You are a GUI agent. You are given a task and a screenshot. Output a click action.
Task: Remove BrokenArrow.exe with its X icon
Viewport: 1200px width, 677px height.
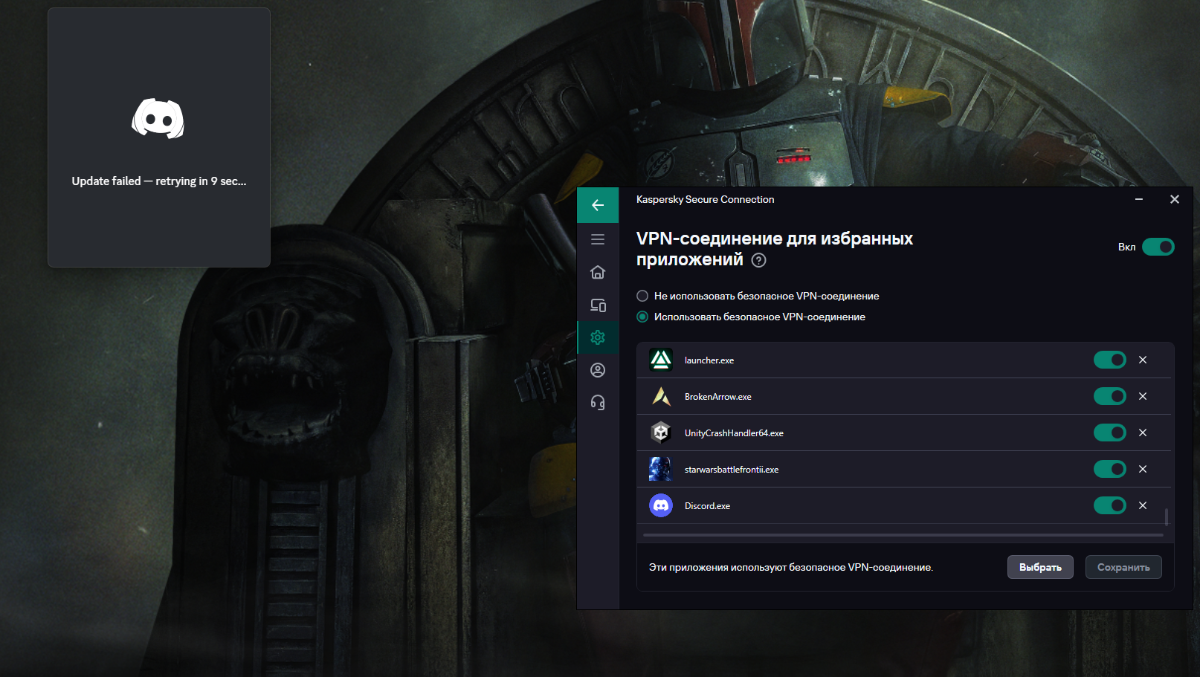coord(1143,396)
